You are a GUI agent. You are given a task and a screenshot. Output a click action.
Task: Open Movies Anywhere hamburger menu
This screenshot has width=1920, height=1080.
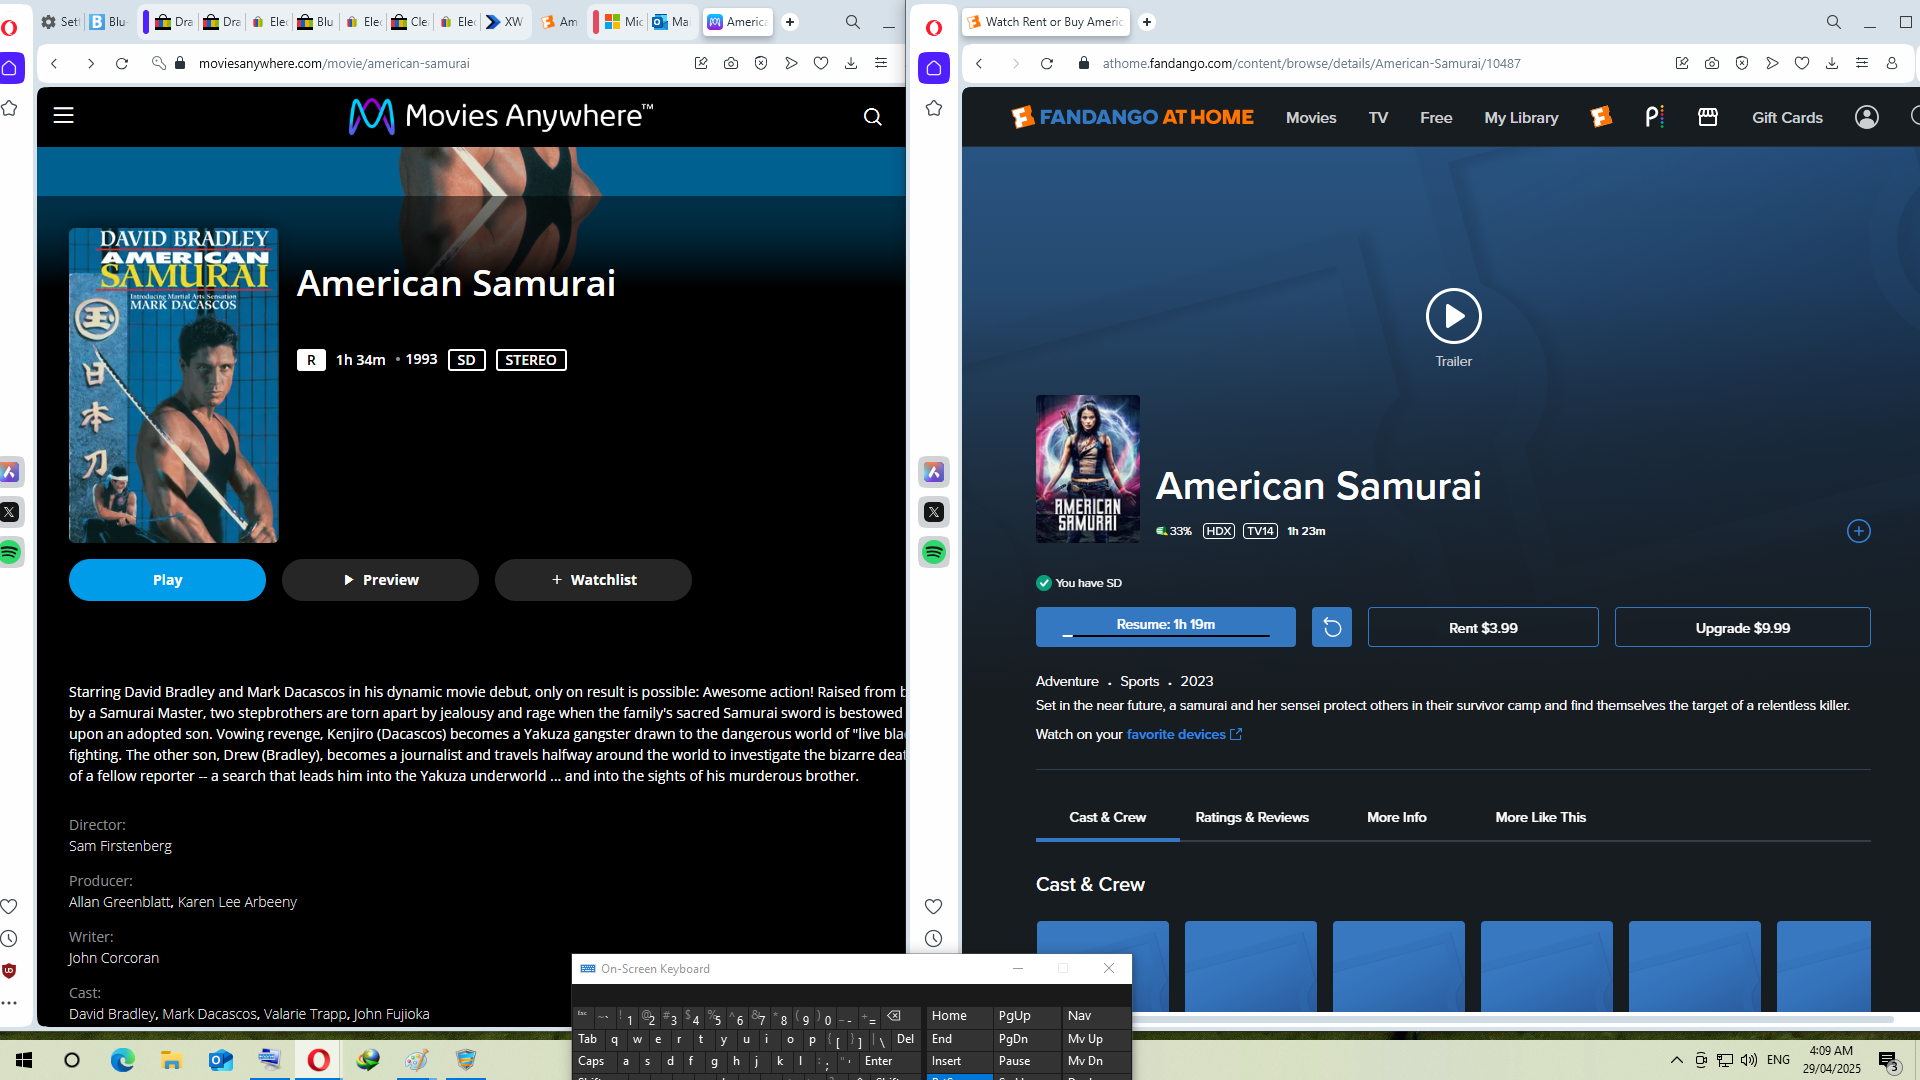(64, 116)
